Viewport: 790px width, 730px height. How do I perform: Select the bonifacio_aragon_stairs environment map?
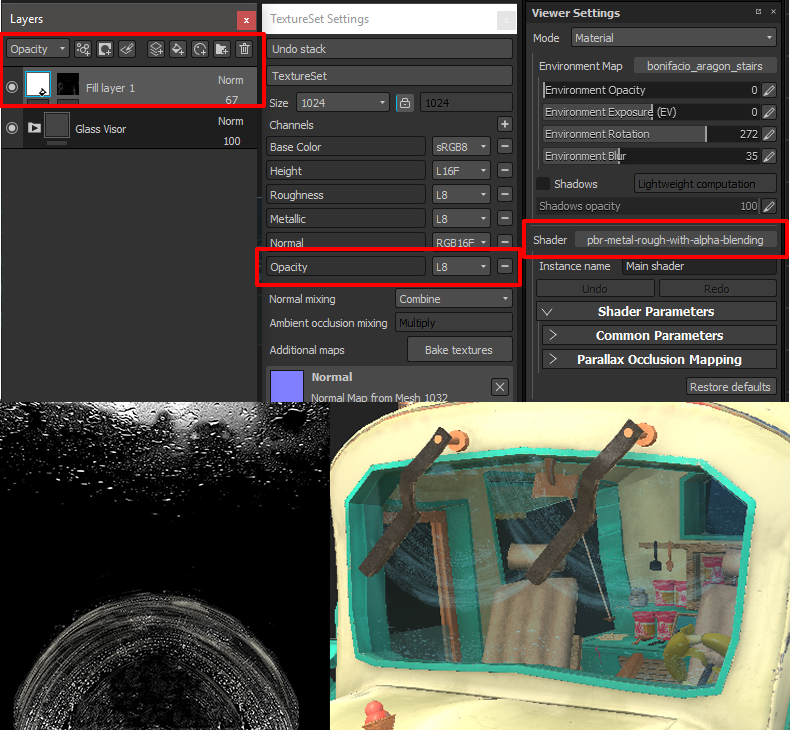(704, 66)
